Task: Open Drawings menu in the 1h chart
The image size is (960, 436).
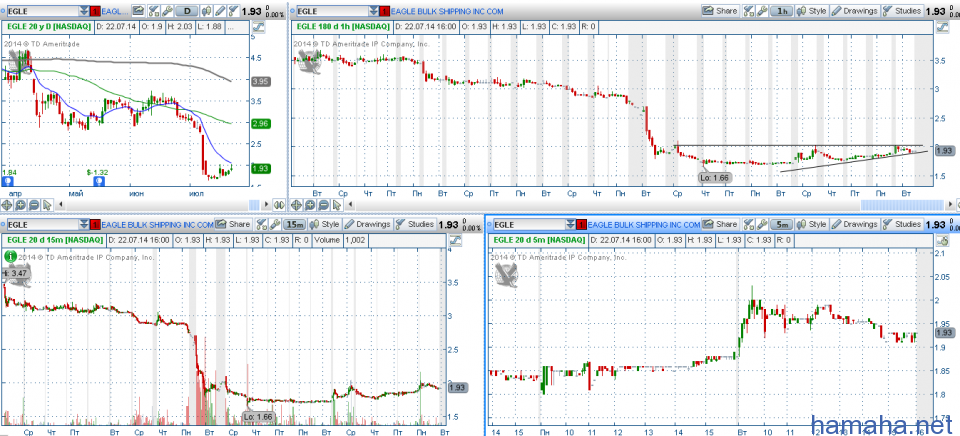Action: (x=855, y=11)
